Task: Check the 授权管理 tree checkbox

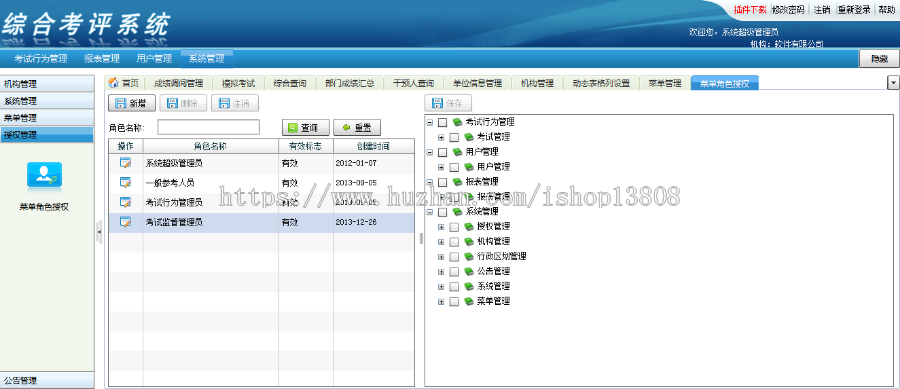Action: [x=454, y=227]
